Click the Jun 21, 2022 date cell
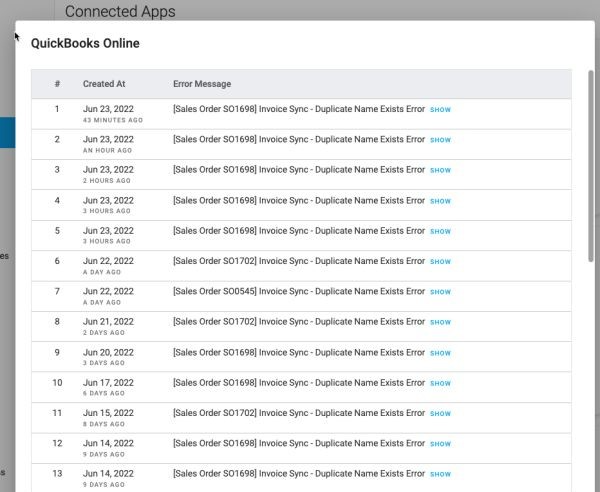 (108, 321)
